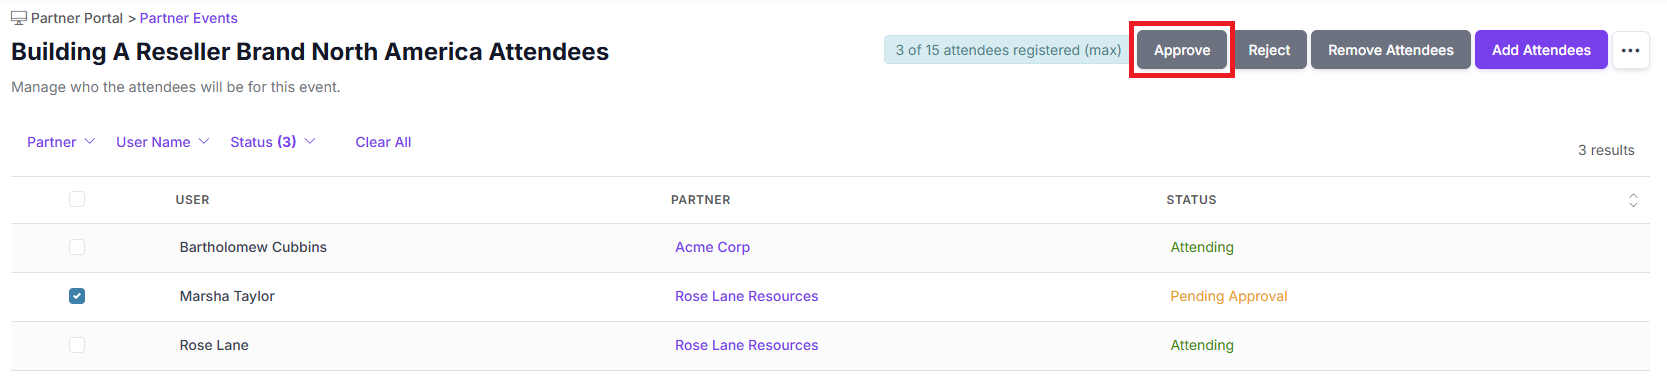
Task: Uncheck the Marsha Taylor row checkbox
Action: click(x=77, y=296)
